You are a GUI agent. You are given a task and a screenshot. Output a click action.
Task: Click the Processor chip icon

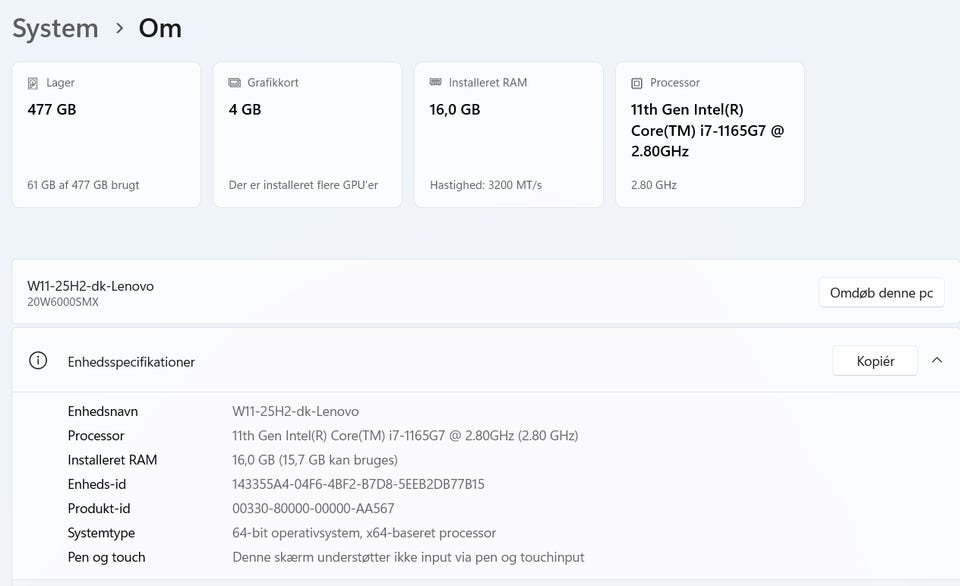point(637,83)
